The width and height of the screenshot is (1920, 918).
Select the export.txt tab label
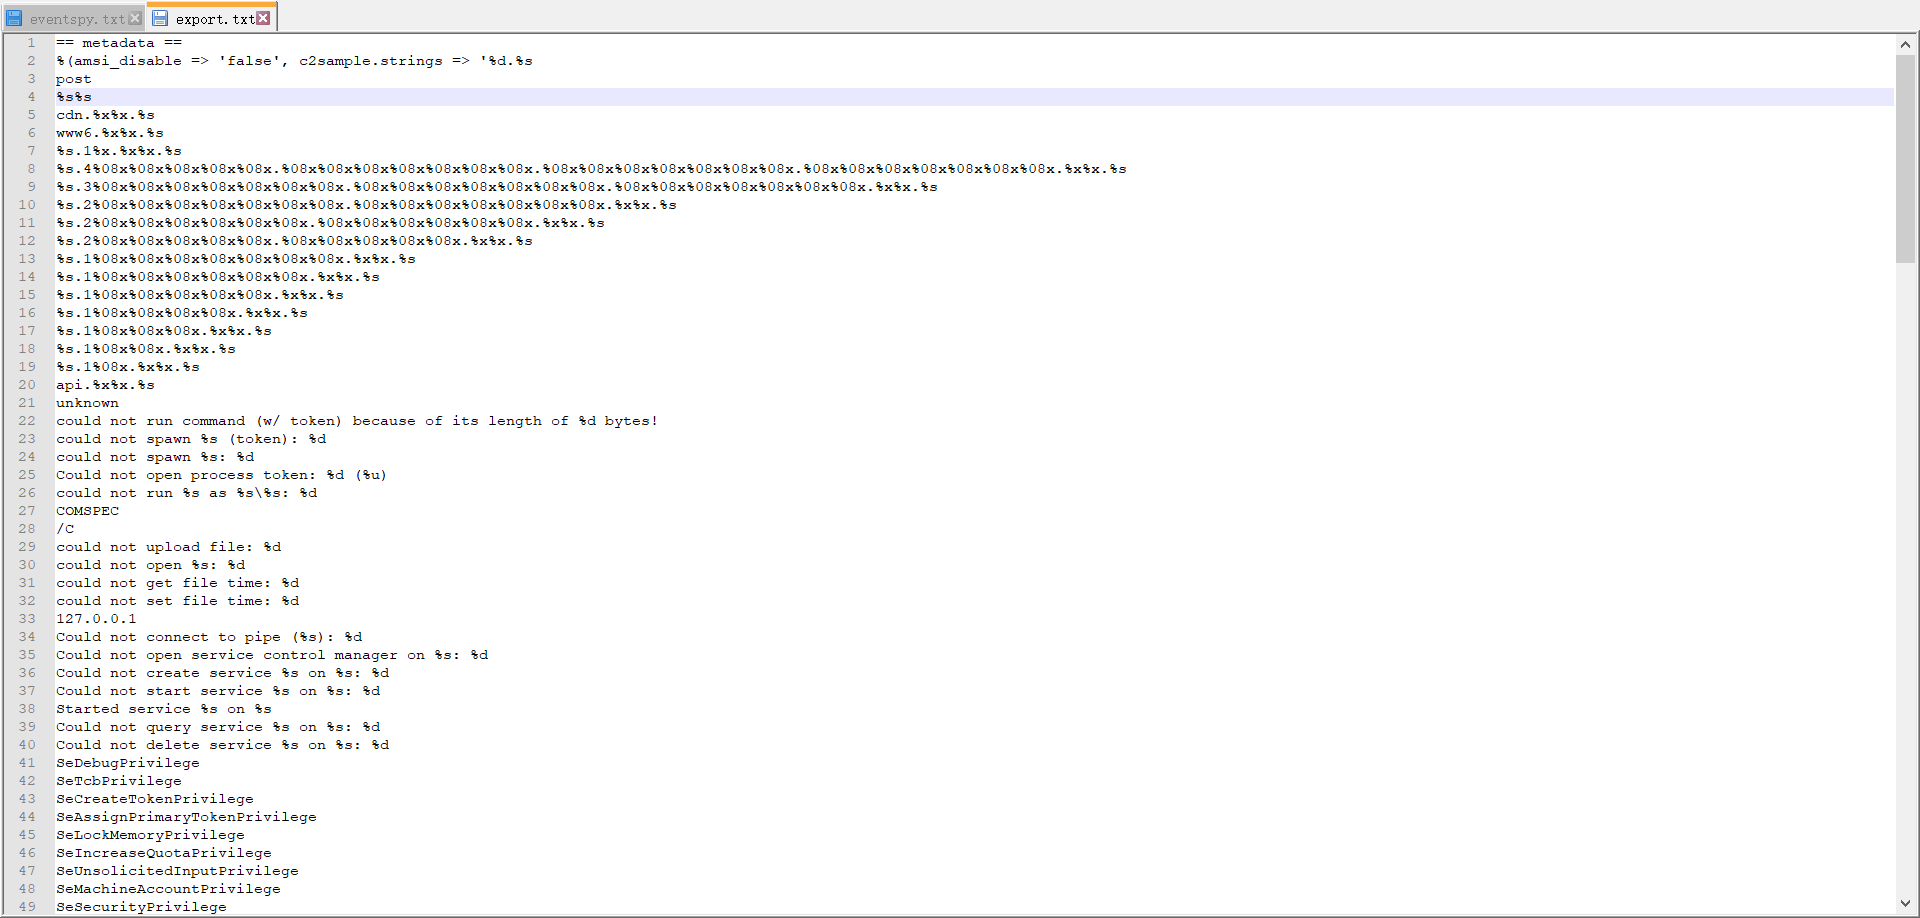(x=214, y=19)
